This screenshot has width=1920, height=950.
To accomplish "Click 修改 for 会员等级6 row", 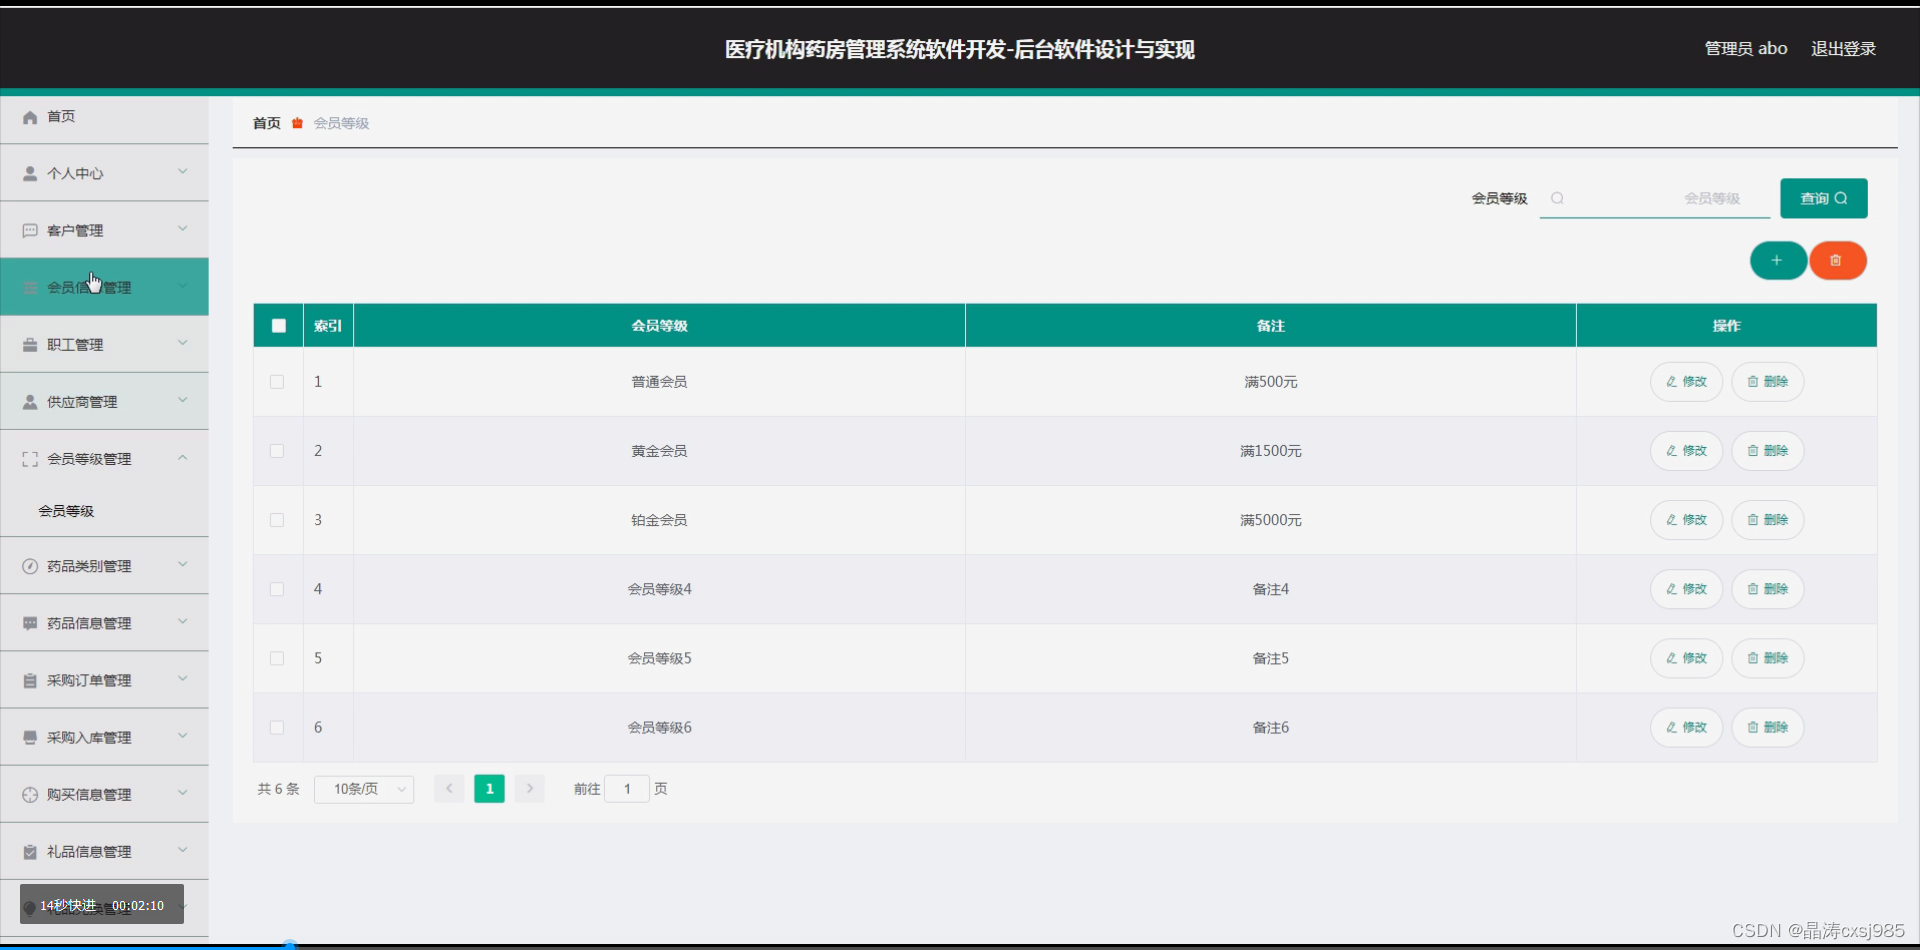I will [x=1686, y=728].
